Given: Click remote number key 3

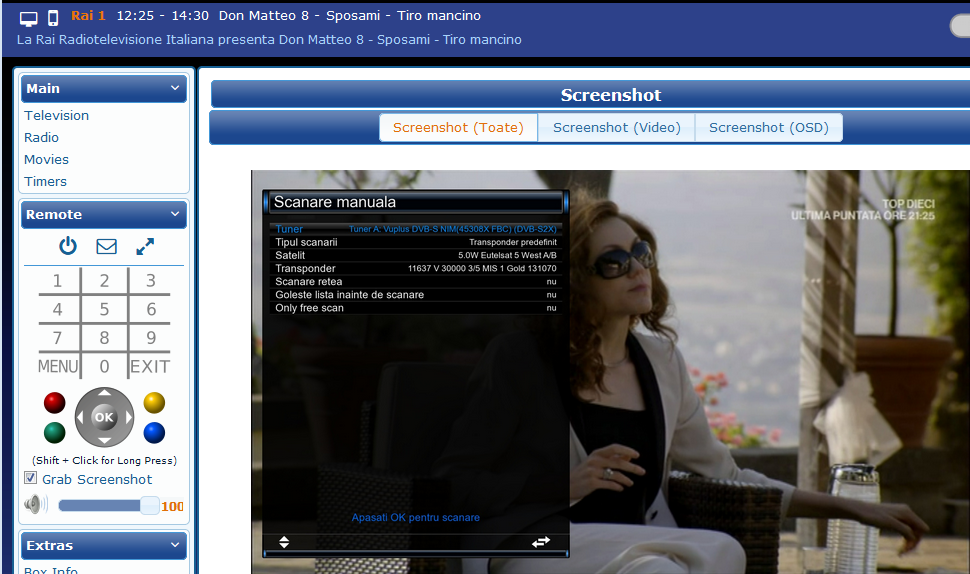Looking at the screenshot, I should (150, 281).
